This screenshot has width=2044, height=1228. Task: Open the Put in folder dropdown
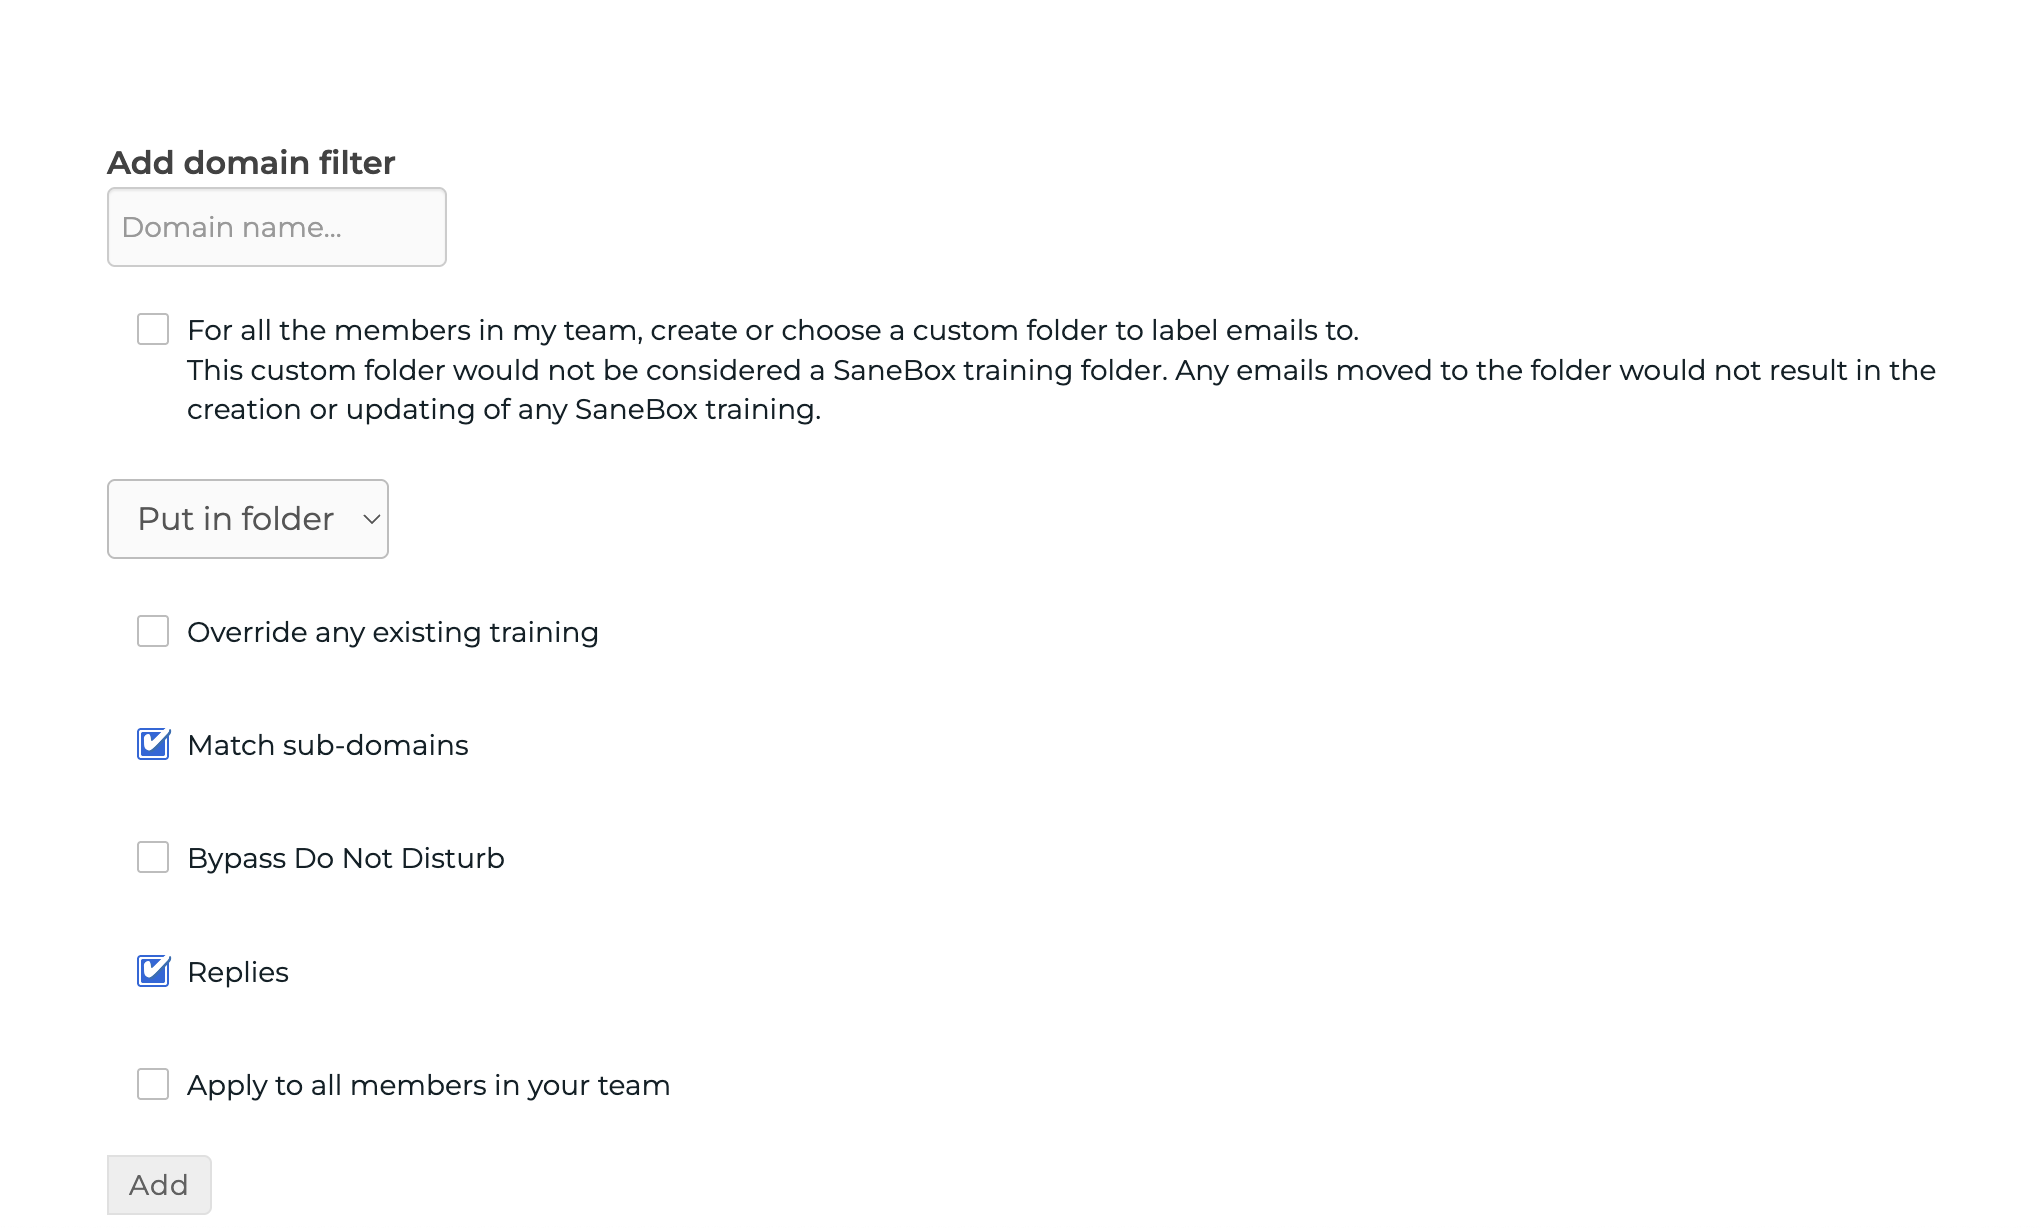coord(248,519)
